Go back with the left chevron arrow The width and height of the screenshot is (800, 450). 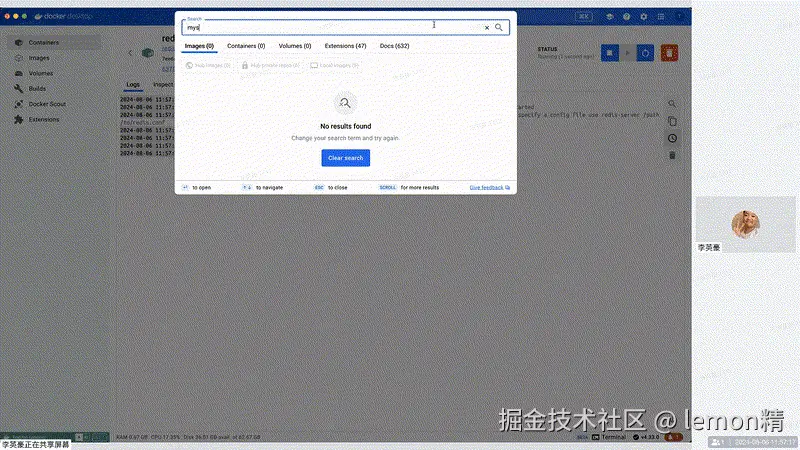tap(130, 53)
